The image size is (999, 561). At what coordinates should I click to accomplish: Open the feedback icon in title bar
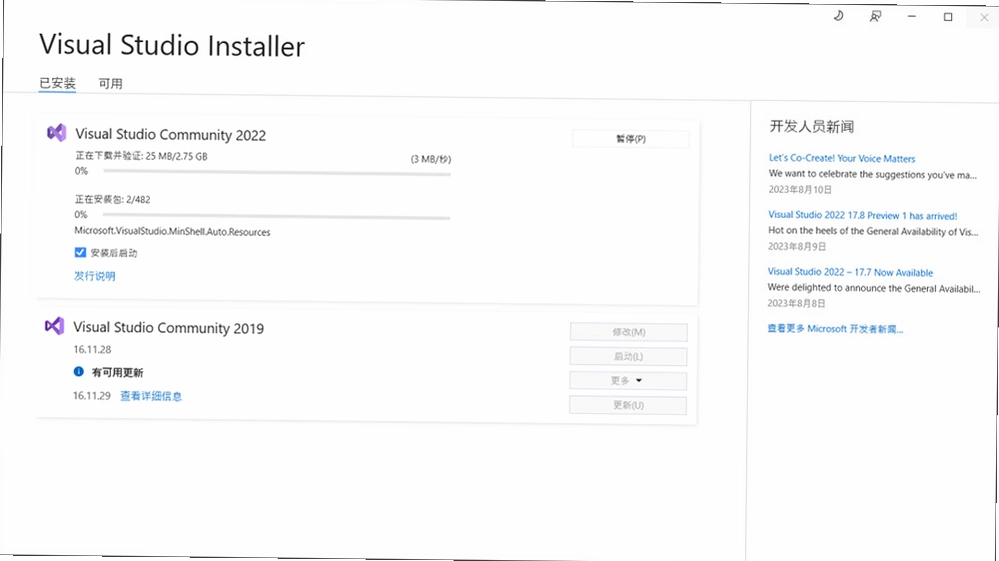[875, 17]
